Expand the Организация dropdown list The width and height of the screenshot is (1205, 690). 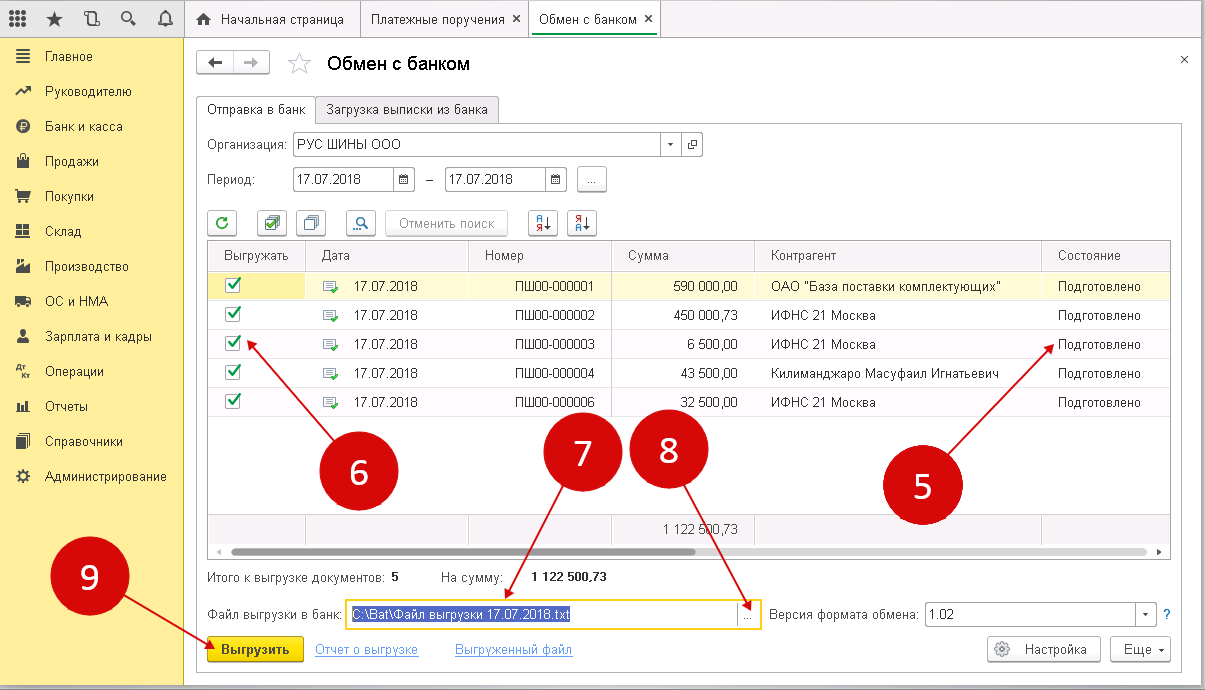click(x=670, y=144)
